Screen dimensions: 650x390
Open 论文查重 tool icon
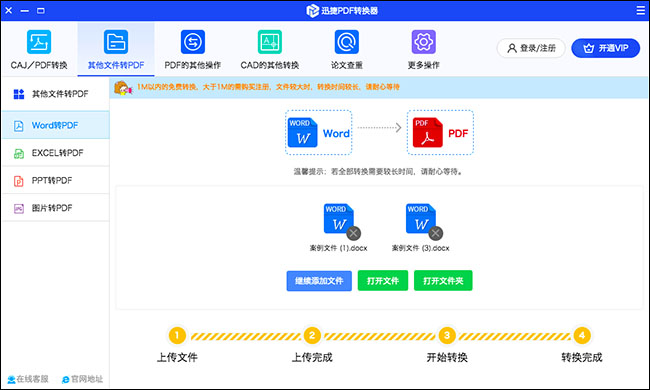(x=347, y=42)
